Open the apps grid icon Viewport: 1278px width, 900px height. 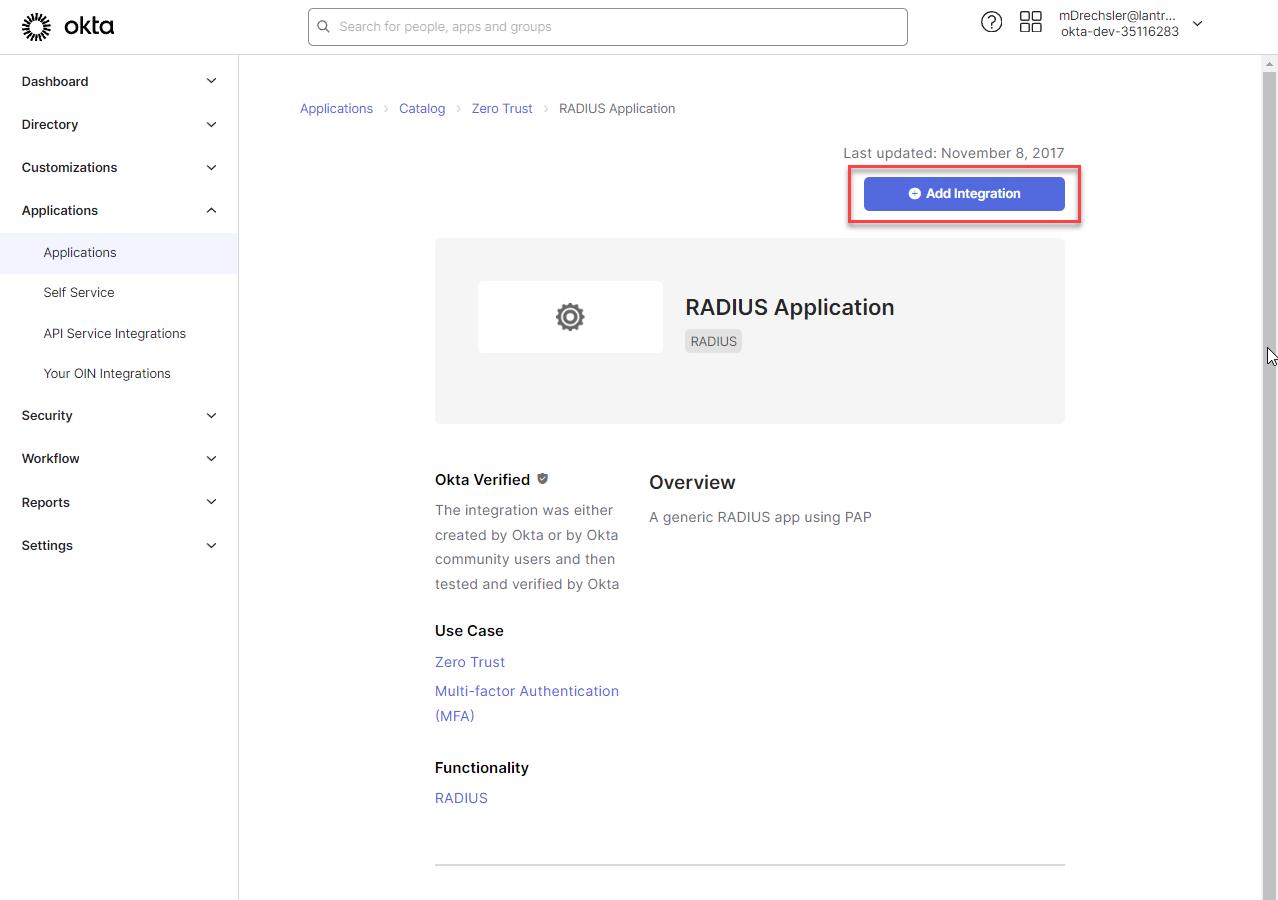coord(1030,22)
